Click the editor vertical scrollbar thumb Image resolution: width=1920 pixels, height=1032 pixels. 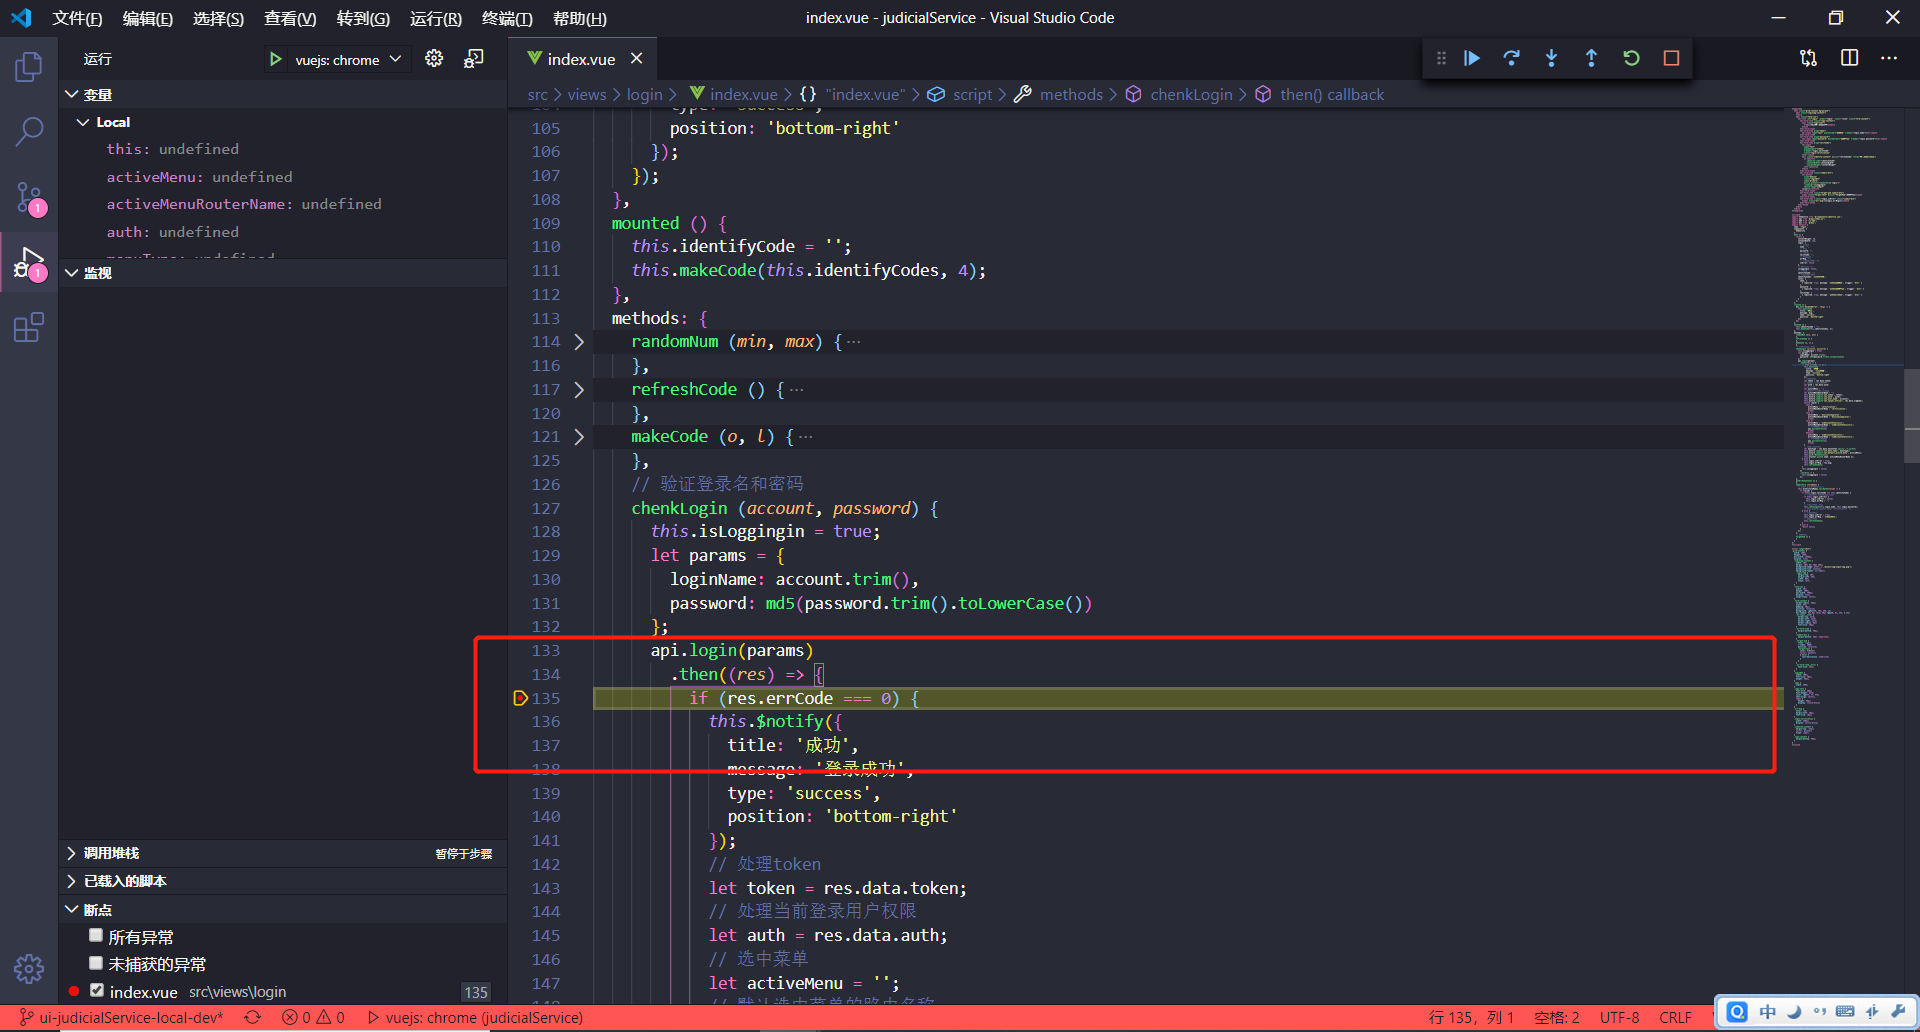1912,416
